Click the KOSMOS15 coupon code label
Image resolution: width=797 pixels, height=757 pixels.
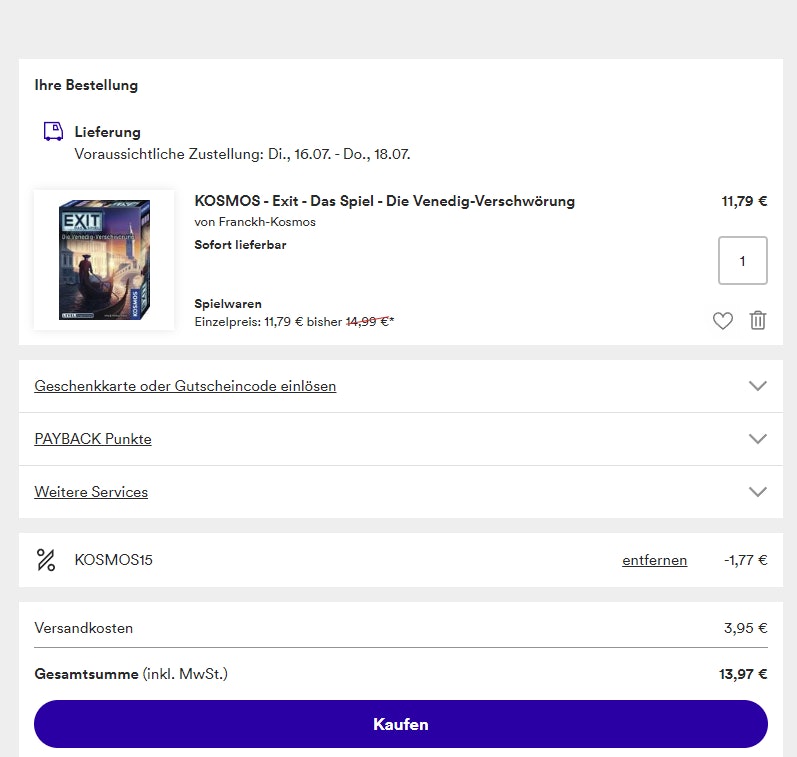(113, 560)
